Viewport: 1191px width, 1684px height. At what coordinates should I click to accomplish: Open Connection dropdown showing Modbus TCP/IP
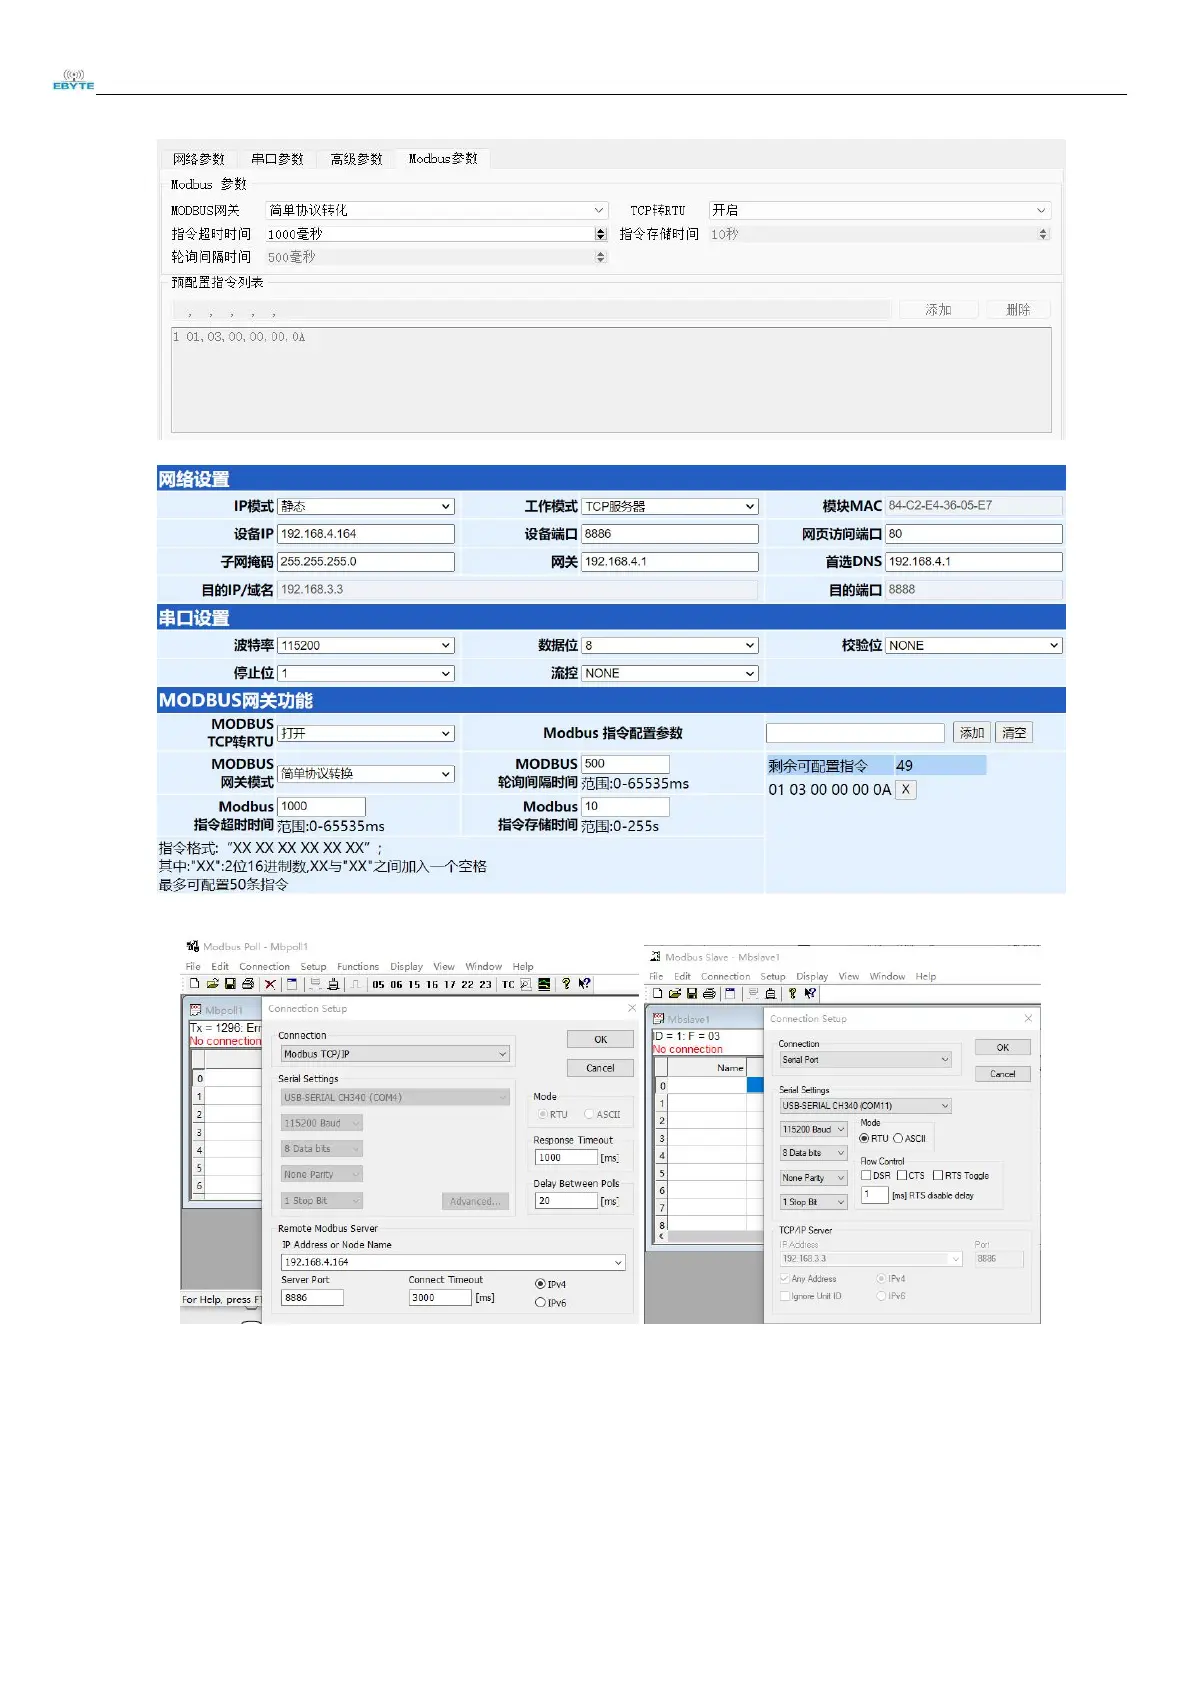click(395, 1054)
